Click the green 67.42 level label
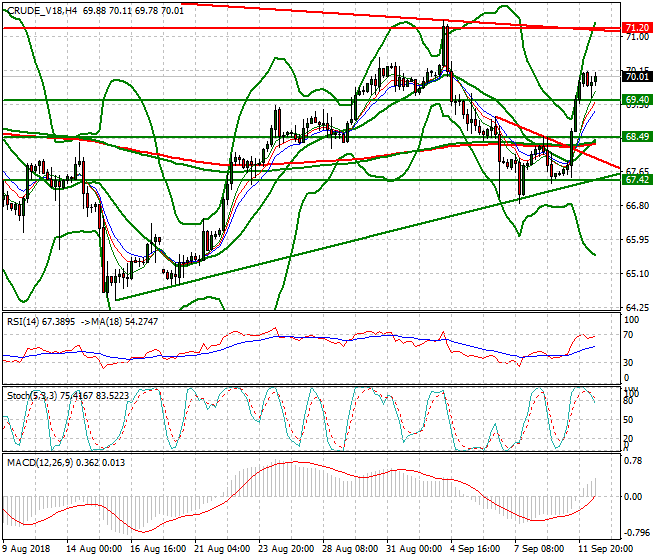 coord(637,180)
